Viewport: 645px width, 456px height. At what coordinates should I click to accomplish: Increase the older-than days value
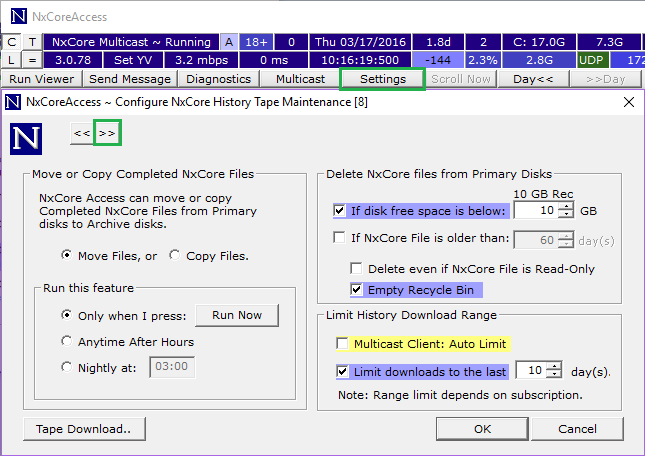pos(567,236)
